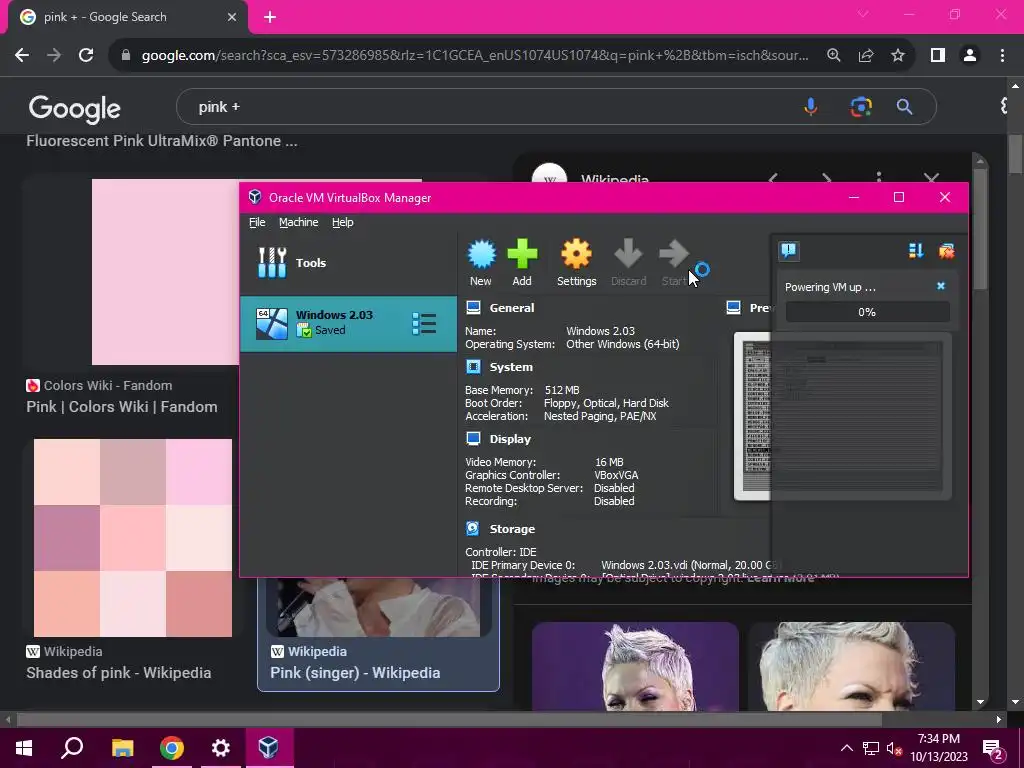Image resolution: width=1024 pixels, height=768 pixels.
Task: Open the solid pink Colors Wiki image
Action: pyautogui.click(x=165, y=272)
